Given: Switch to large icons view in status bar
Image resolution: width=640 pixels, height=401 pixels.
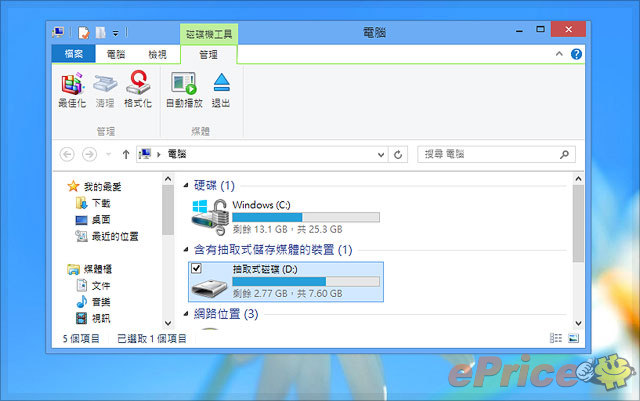Looking at the screenshot, I should (573, 339).
